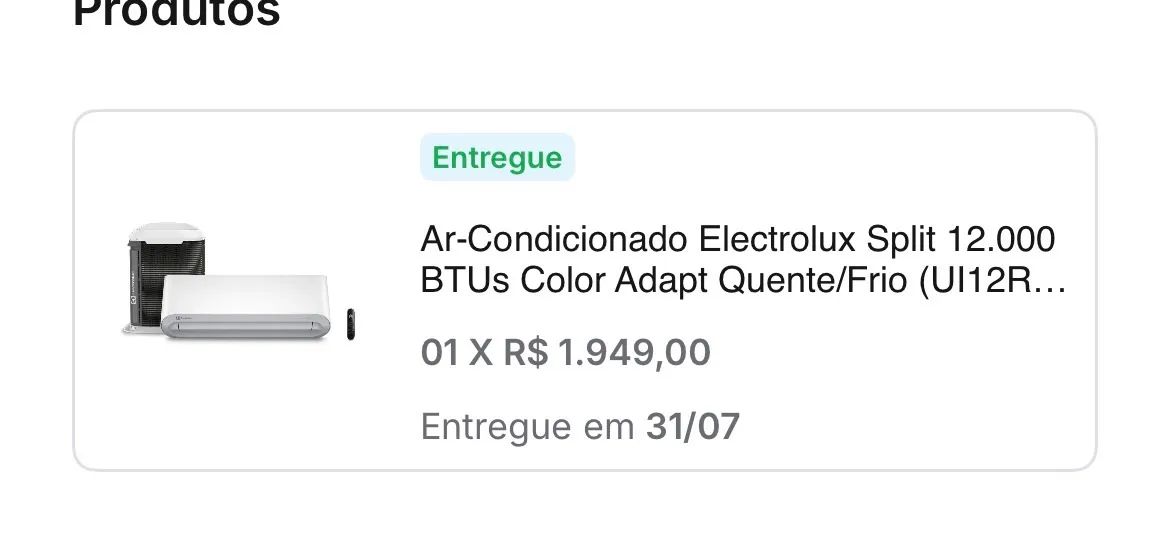
Task: Tap the green Entregue status badge
Action: 497,157
